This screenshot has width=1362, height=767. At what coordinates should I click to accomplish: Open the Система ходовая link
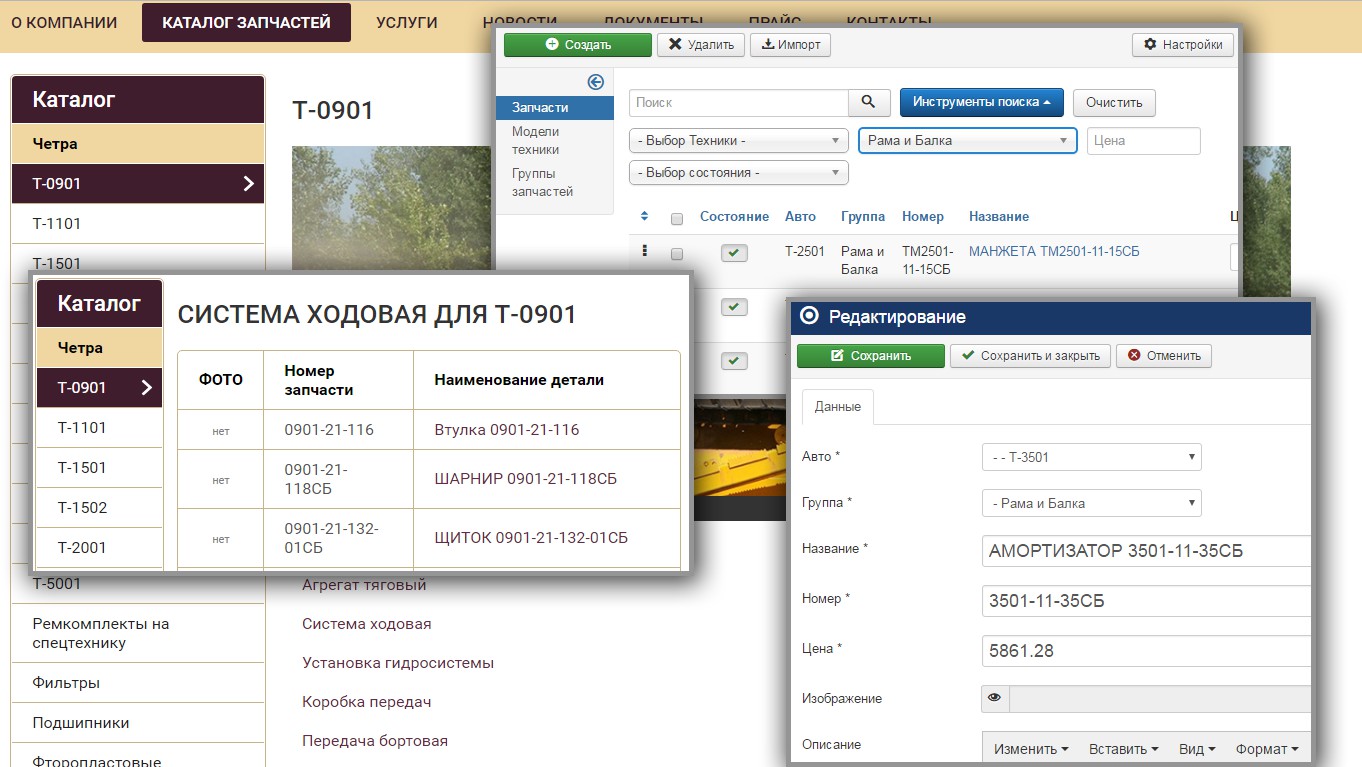367,623
